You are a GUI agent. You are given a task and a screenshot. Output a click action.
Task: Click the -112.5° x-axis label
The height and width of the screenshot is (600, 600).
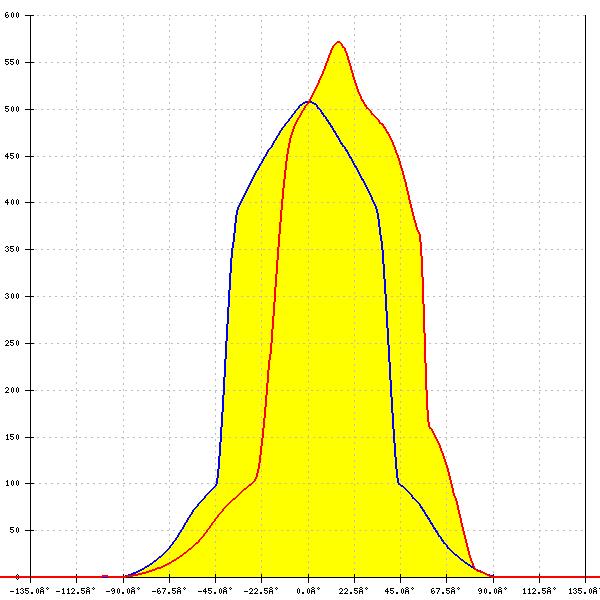tap(76, 591)
